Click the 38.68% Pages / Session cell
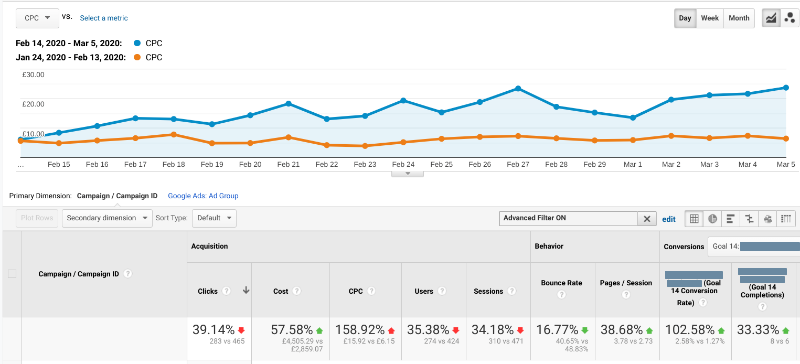The image size is (800, 364). pyautogui.click(x=627, y=339)
